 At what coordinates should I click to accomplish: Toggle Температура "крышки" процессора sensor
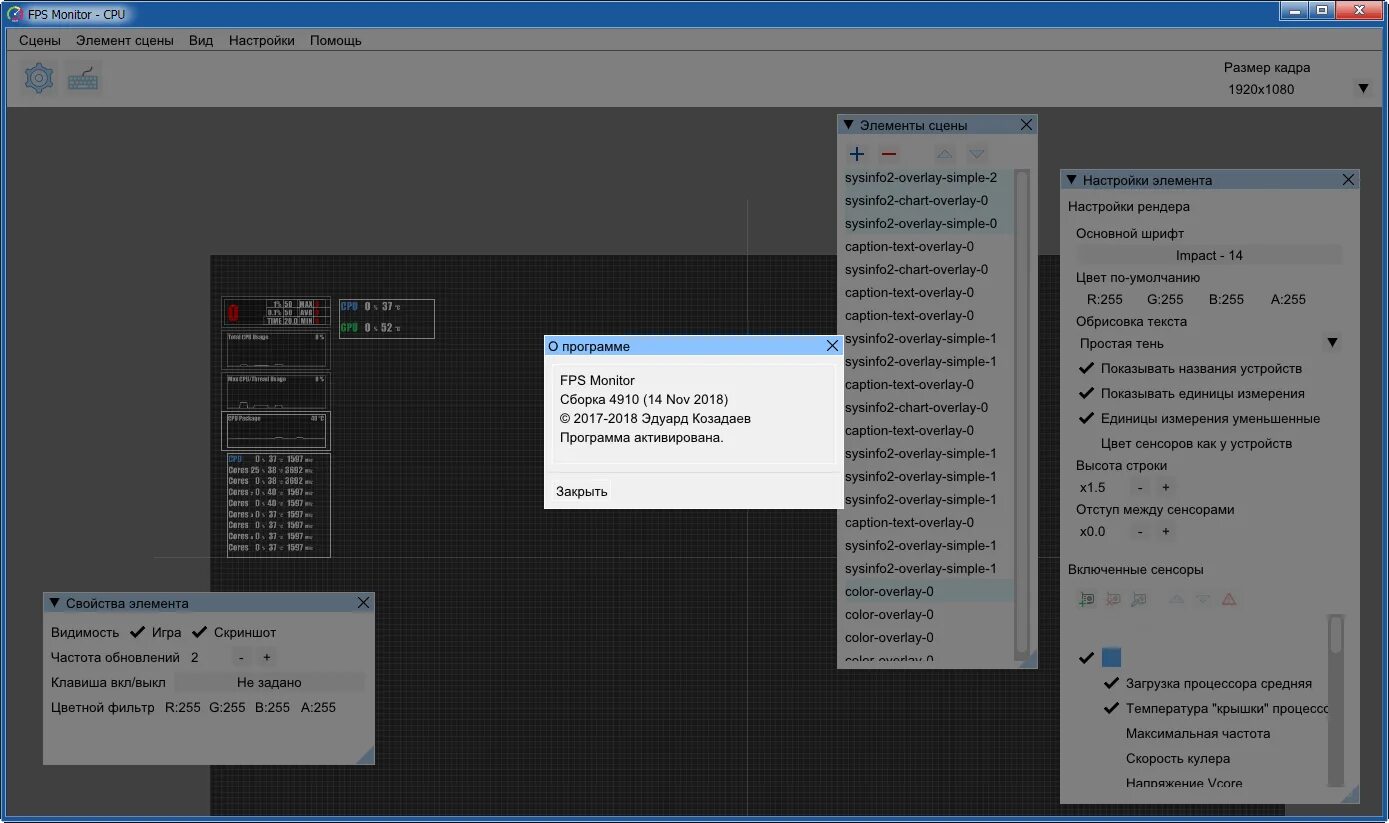coord(1111,708)
